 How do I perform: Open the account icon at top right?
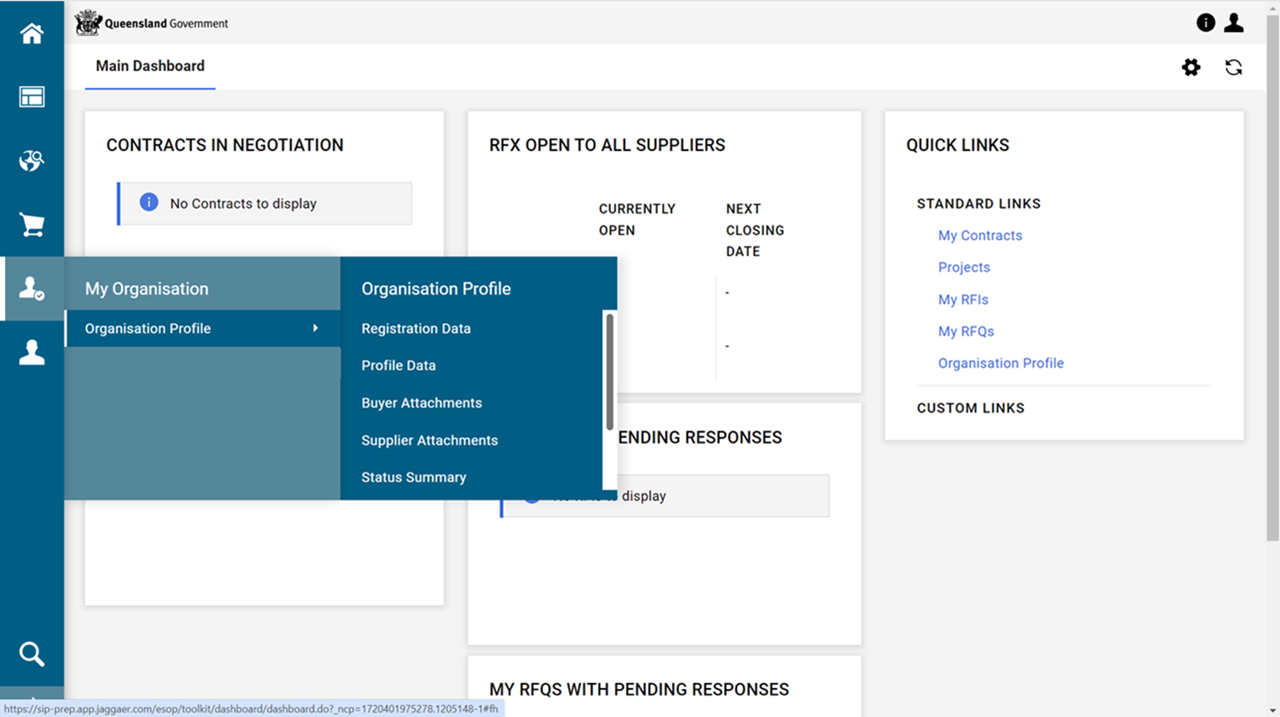point(1233,22)
